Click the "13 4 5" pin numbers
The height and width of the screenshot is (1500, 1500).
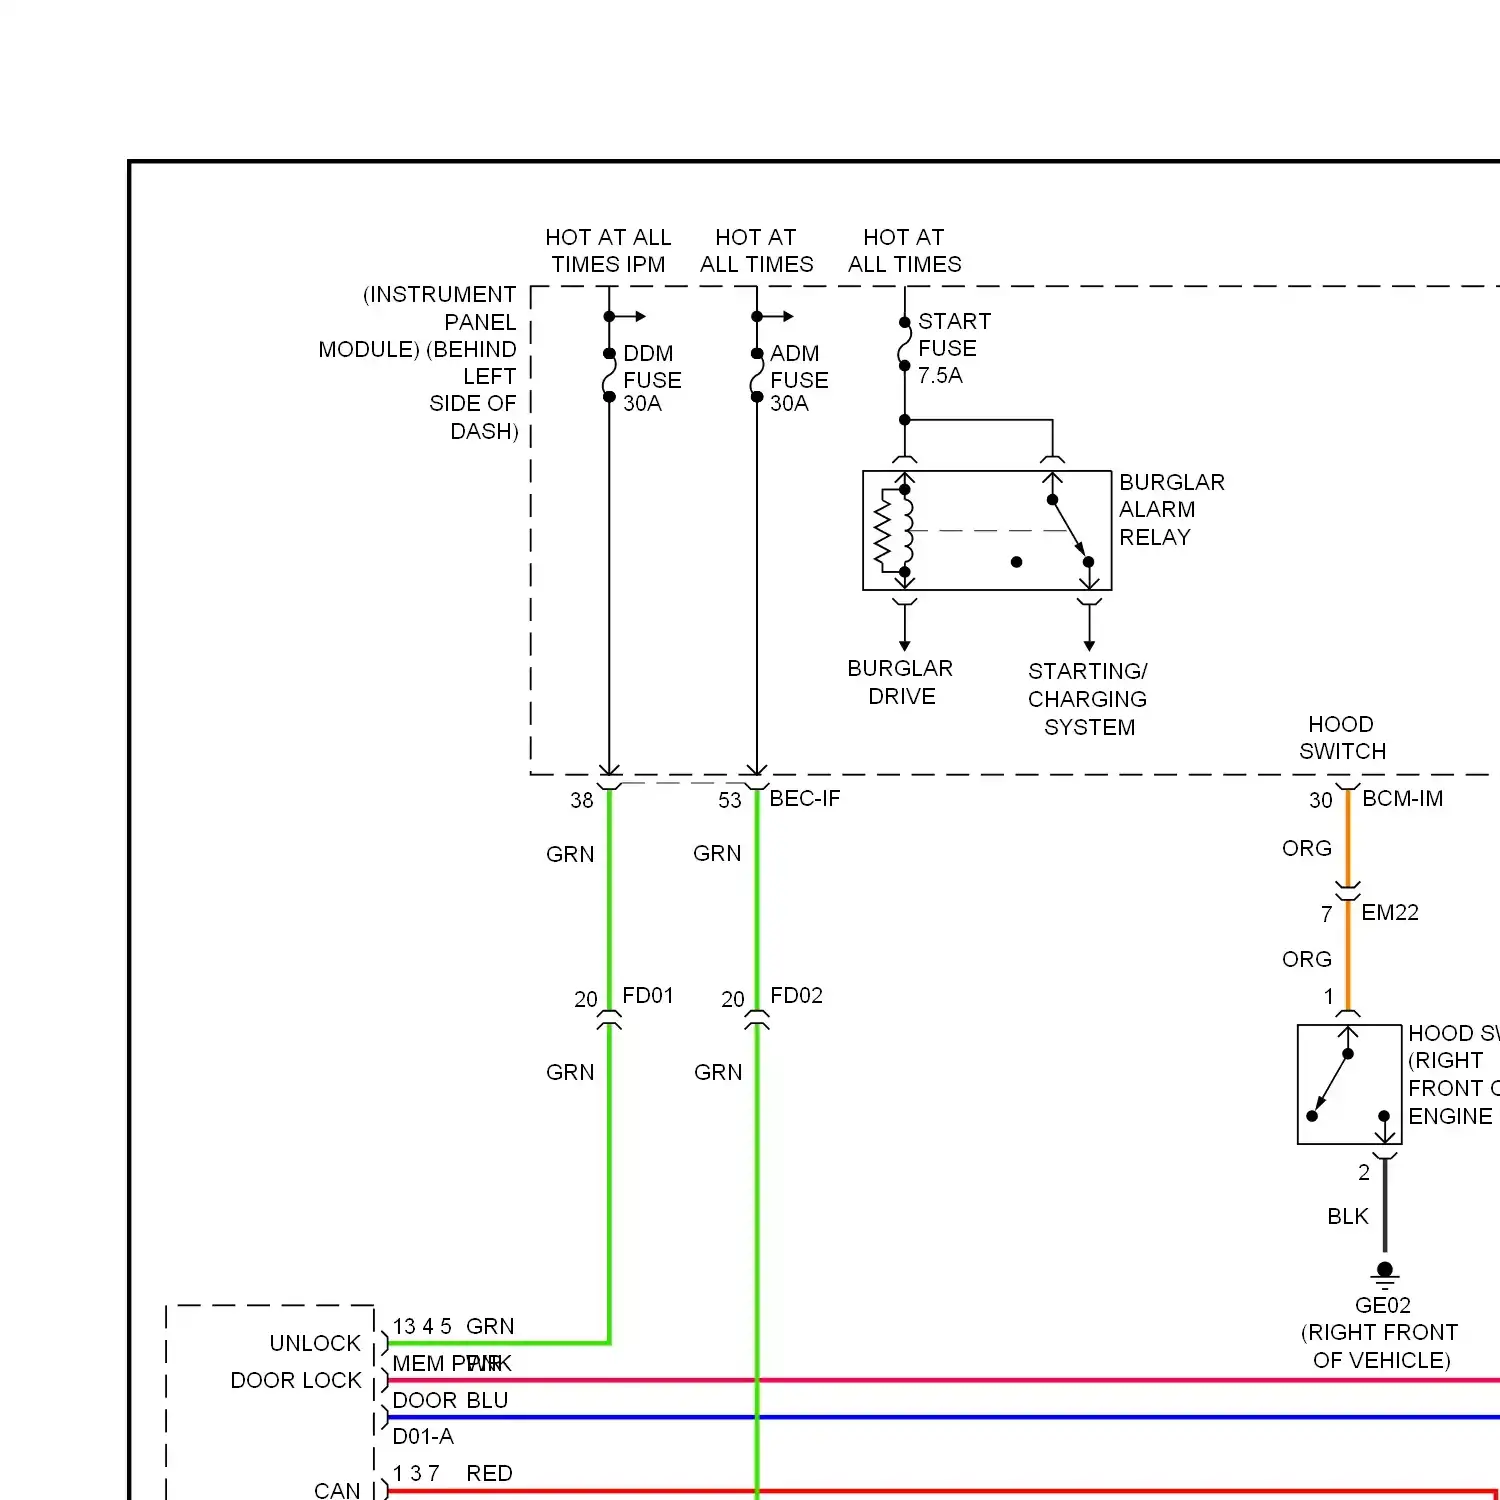422,1326
